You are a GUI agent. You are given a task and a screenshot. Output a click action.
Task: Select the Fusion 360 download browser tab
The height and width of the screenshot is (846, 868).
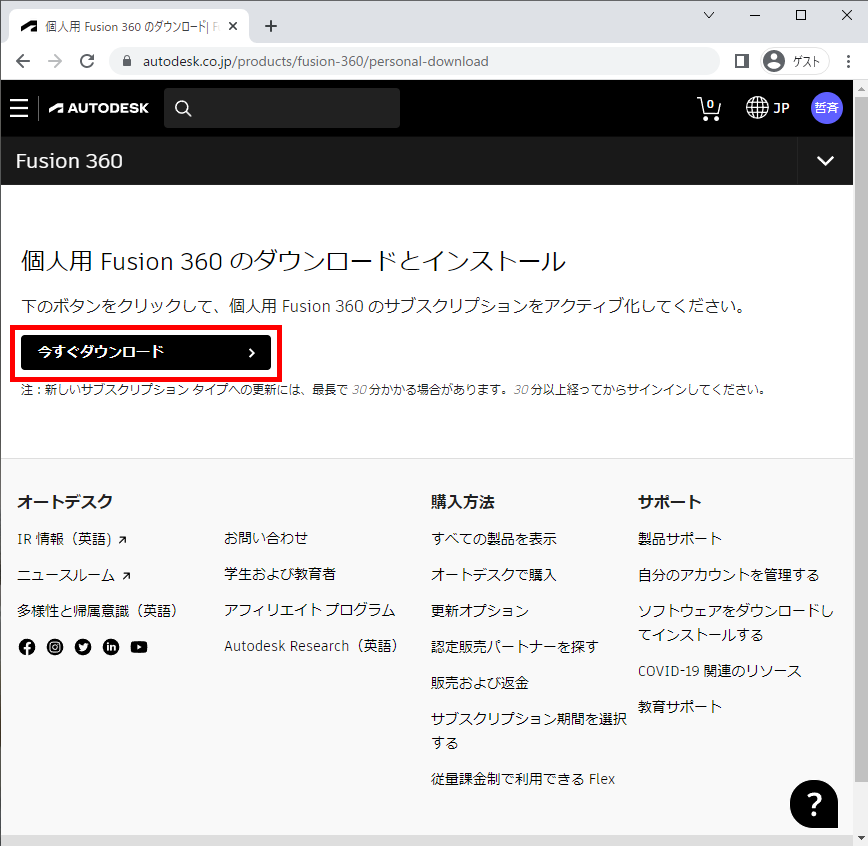click(130, 26)
